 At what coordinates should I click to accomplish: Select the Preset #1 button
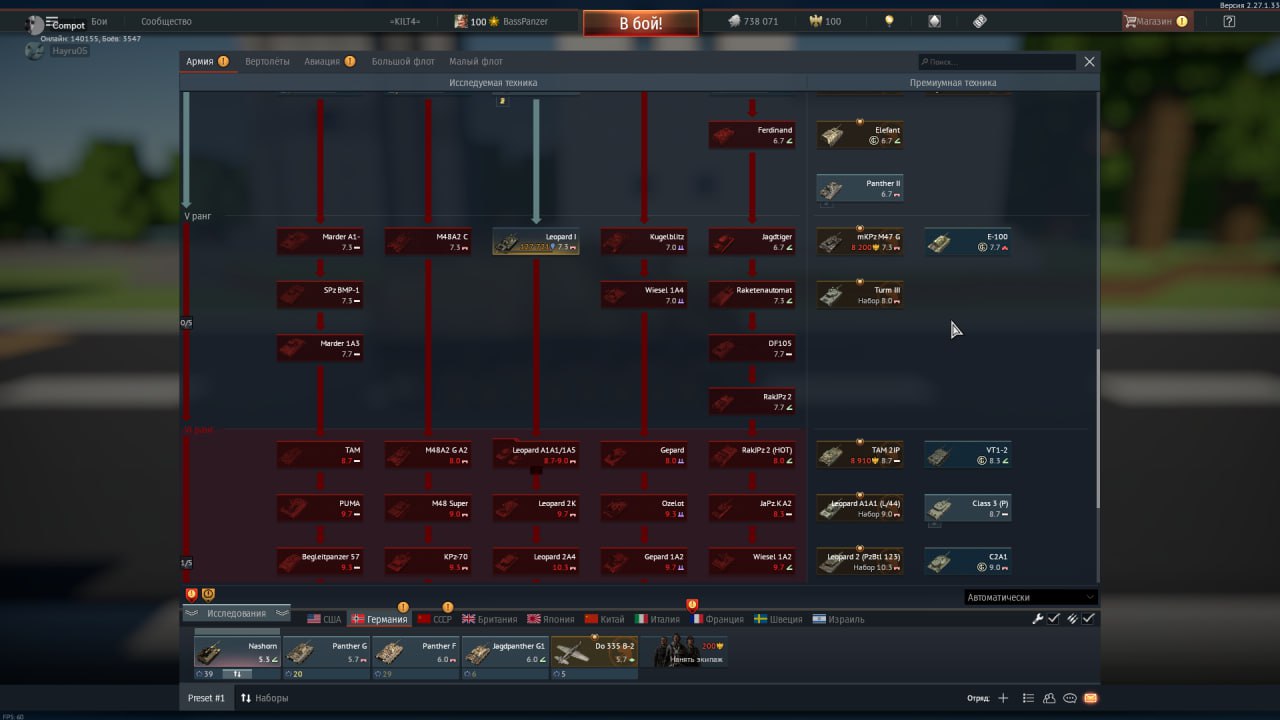(206, 698)
